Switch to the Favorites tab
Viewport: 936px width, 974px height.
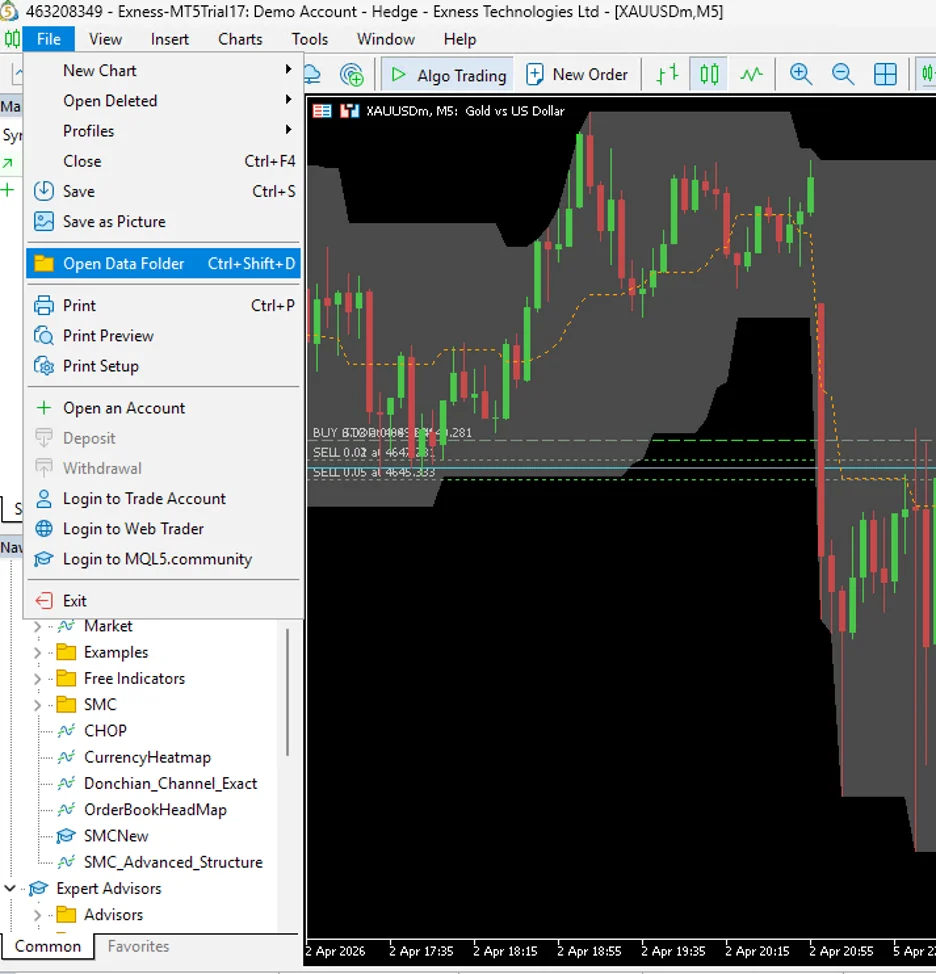tap(138, 946)
